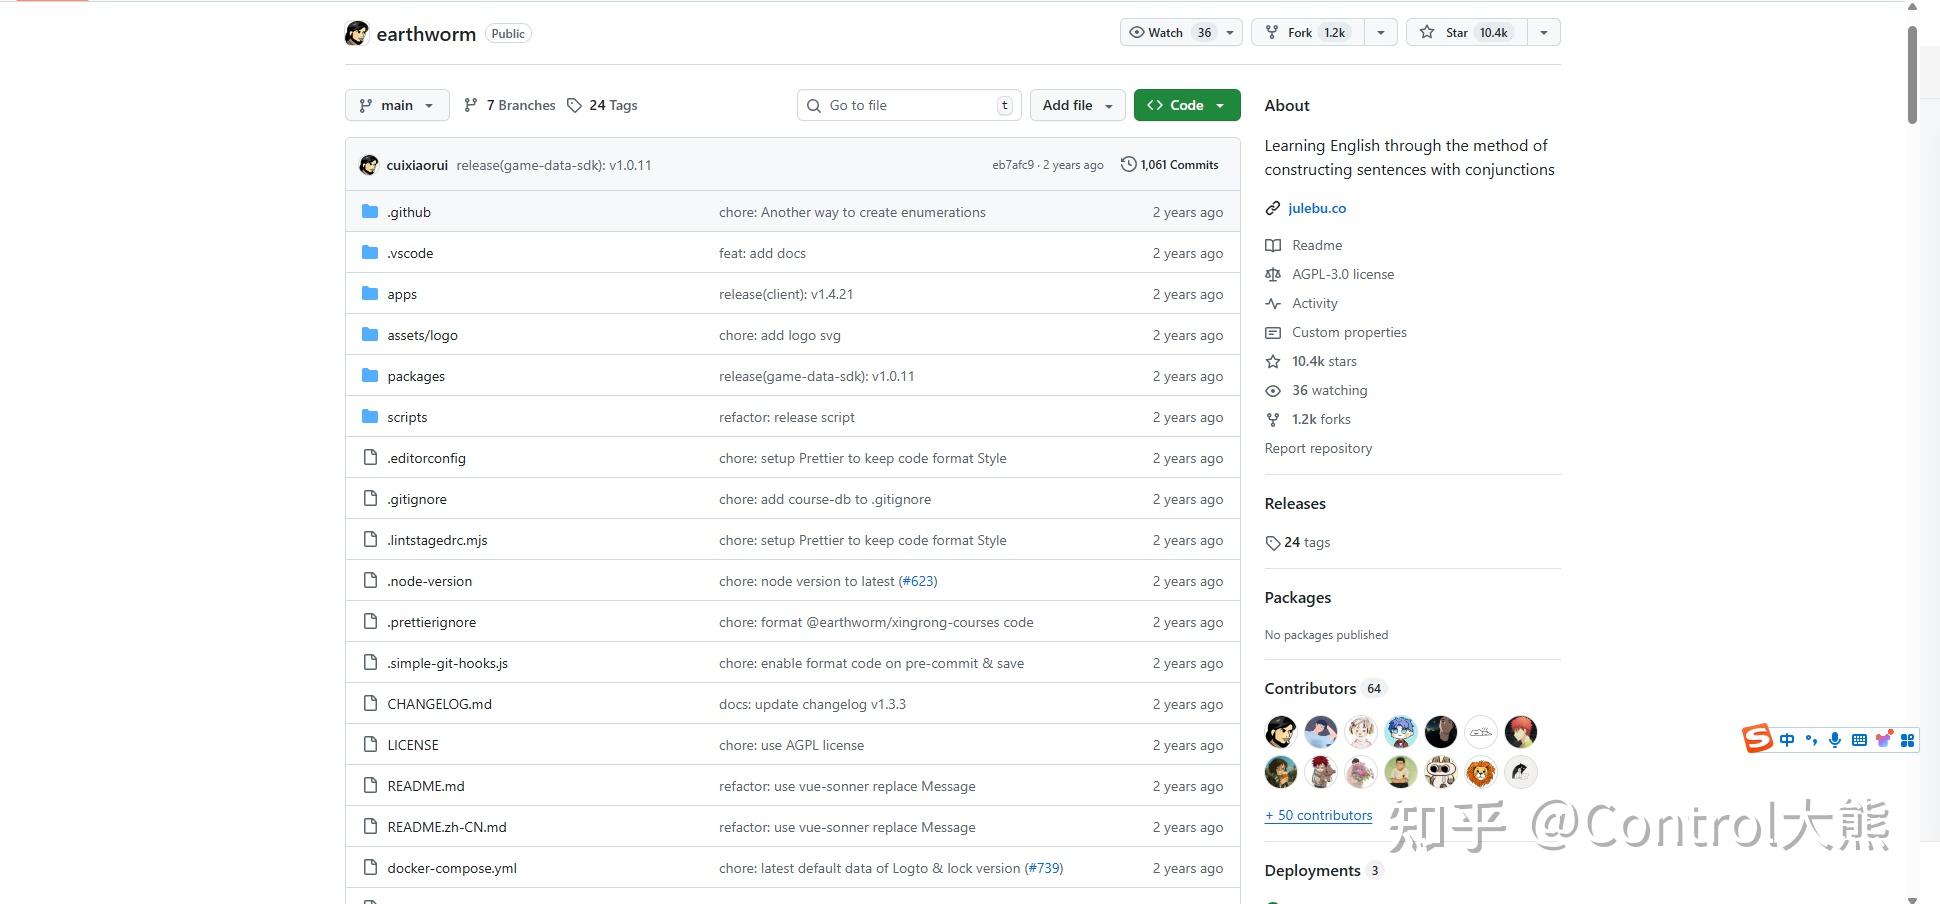The width and height of the screenshot is (1940, 904).
Task: Click the LICENSE file icon
Action: click(x=370, y=744)
